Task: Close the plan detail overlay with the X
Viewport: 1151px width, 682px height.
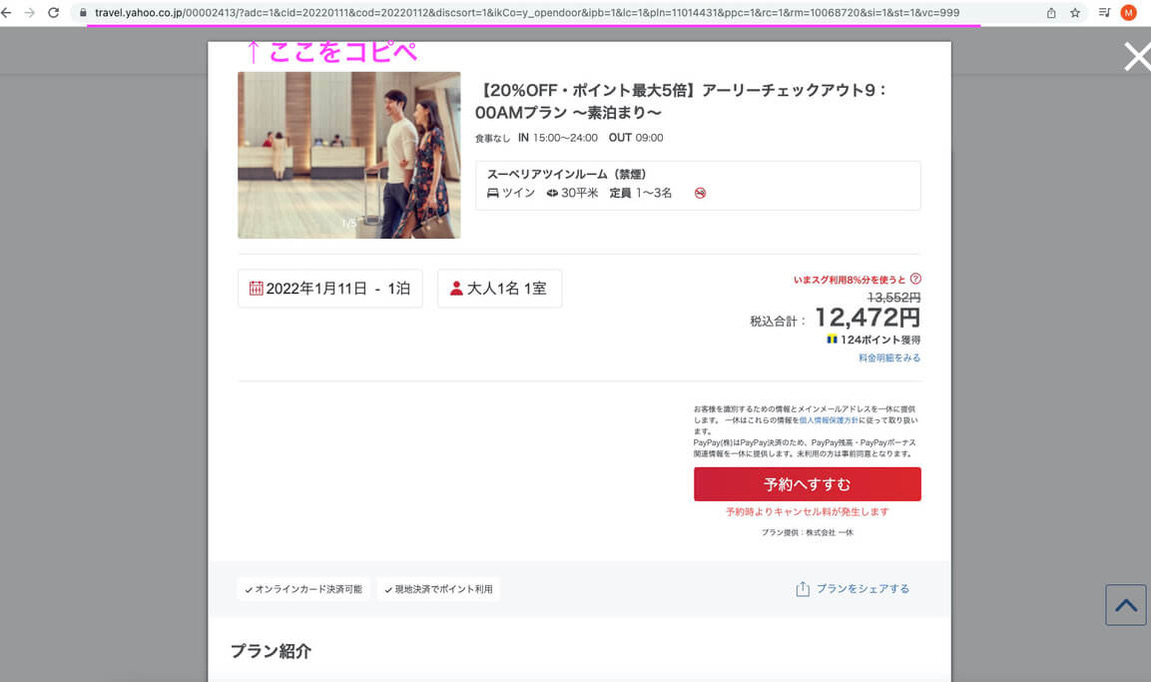Action: click(1137, 56)
